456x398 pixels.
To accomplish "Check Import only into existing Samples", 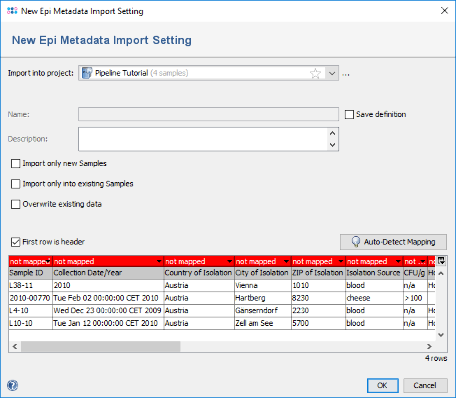I will (x=15, y=184).
